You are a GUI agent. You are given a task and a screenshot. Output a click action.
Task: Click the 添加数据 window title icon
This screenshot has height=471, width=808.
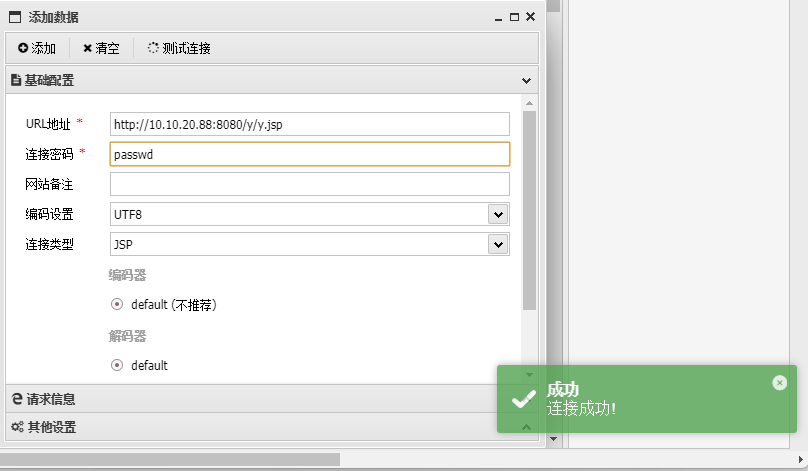tap(16, 17)
